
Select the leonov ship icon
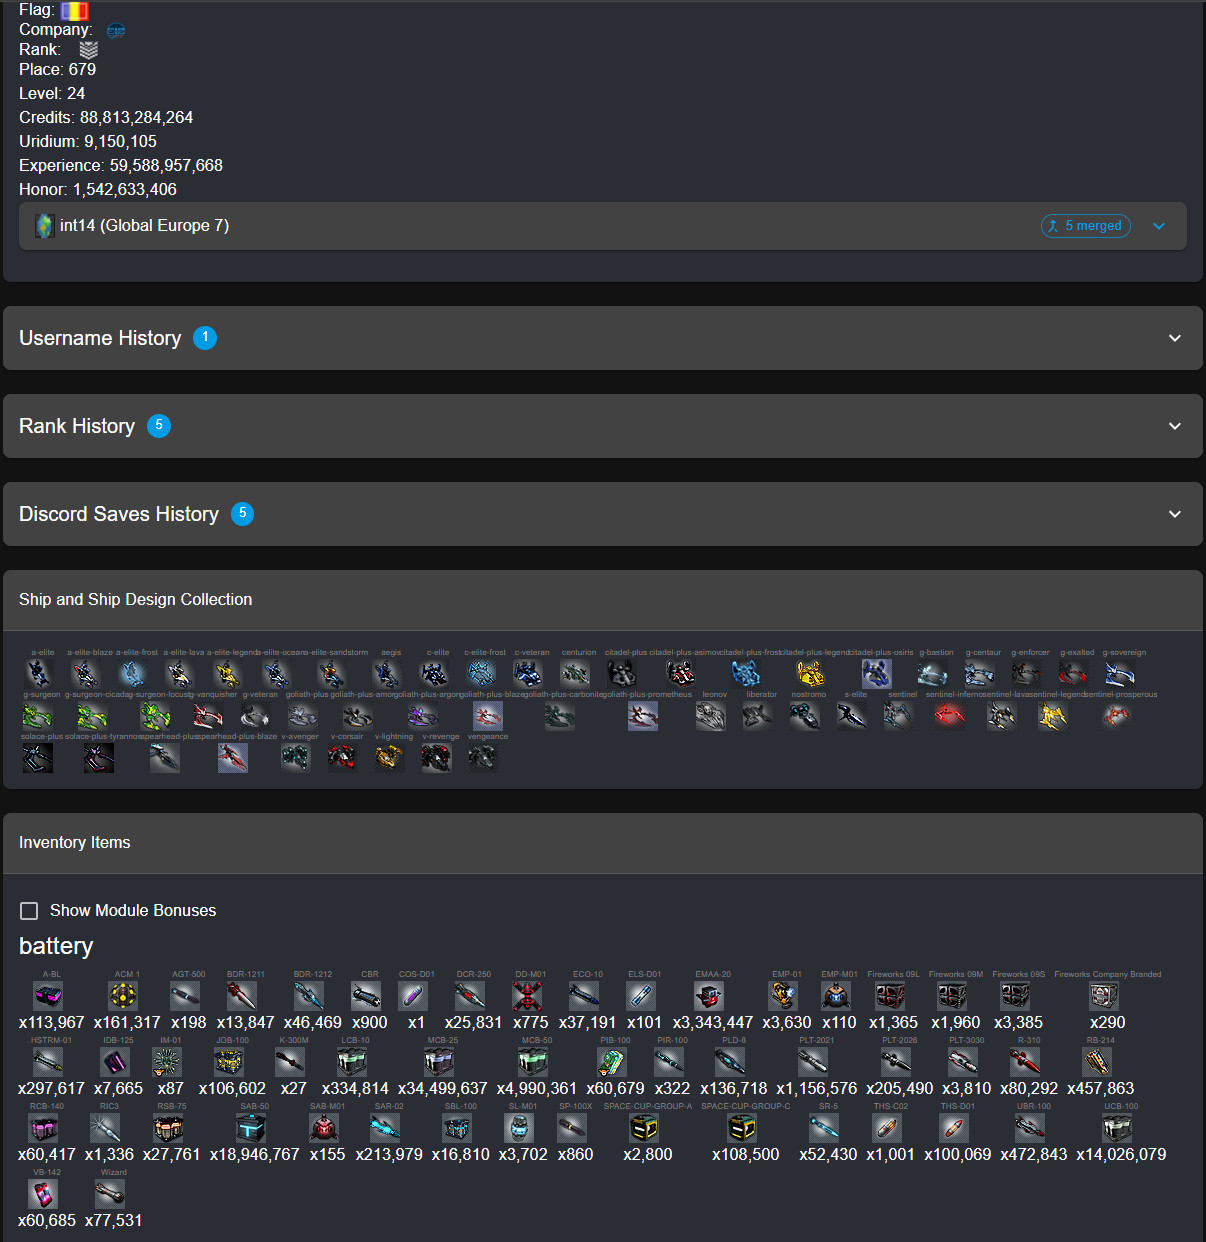pos(711,715)
